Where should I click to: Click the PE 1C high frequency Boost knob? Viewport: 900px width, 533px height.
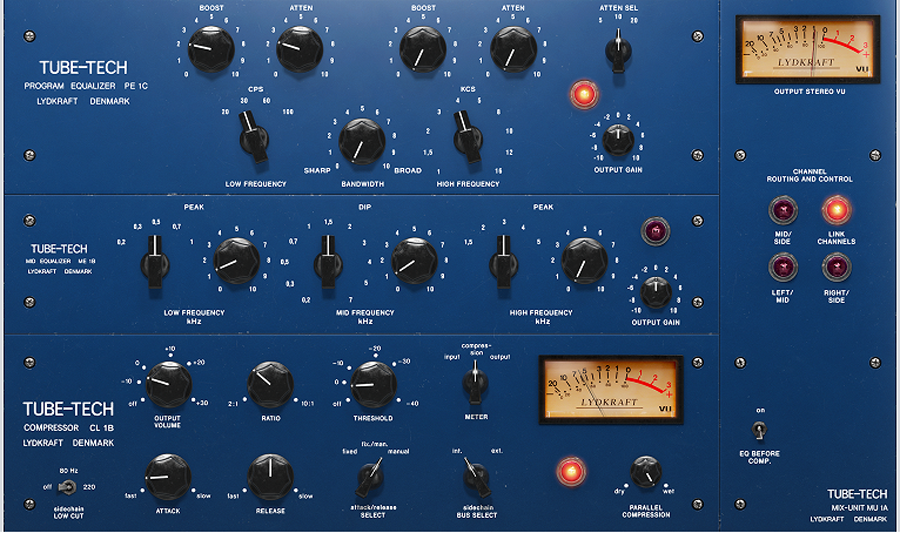(x=422, y=49)
